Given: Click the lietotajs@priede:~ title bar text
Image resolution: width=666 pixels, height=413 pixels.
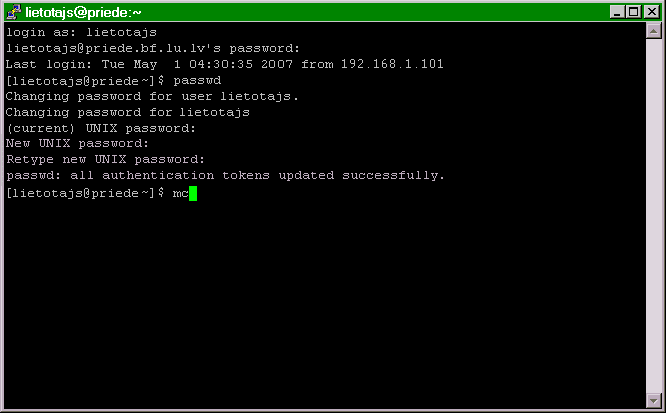Looking at the screenshot, I should pos(83,12).
